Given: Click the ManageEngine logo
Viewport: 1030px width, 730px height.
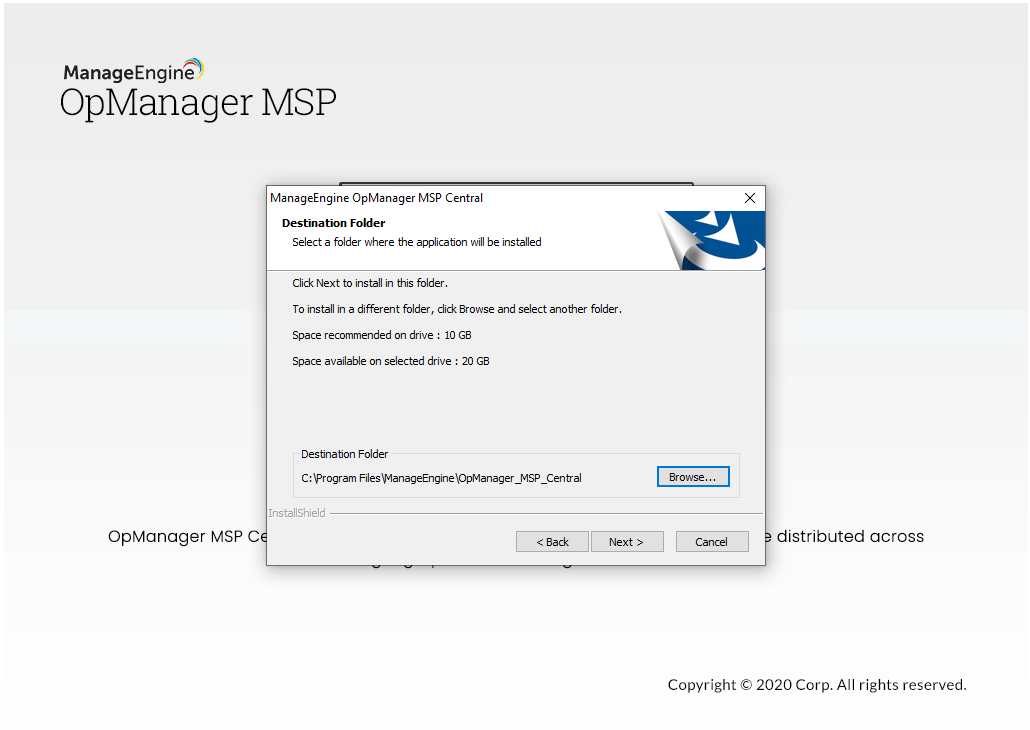Looking at the screenshot, I should 133,69.
